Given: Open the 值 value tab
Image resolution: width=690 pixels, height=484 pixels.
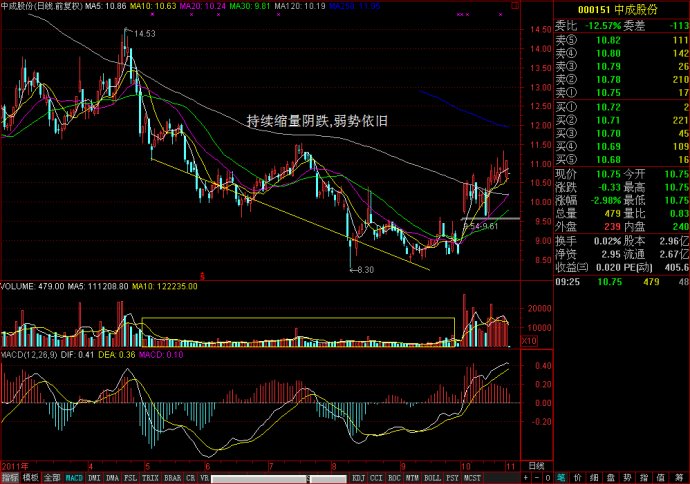Looking at the screenshot, I should click(660, 478).
